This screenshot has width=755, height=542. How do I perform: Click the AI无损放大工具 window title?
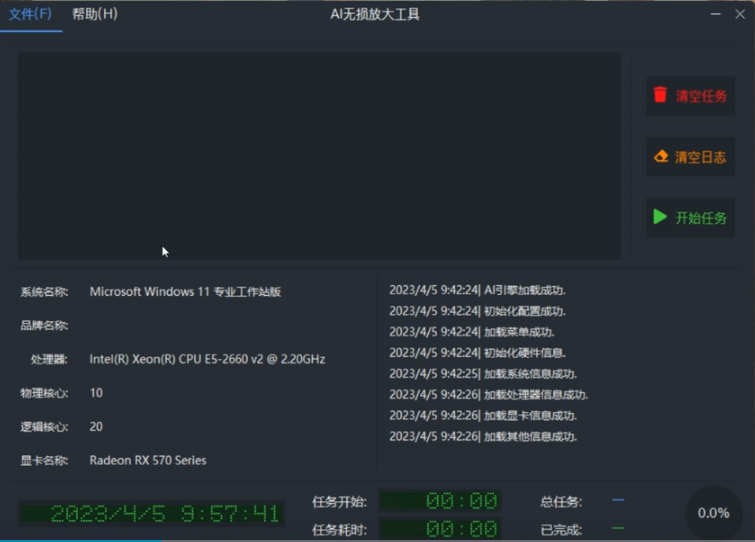[375, 14]
